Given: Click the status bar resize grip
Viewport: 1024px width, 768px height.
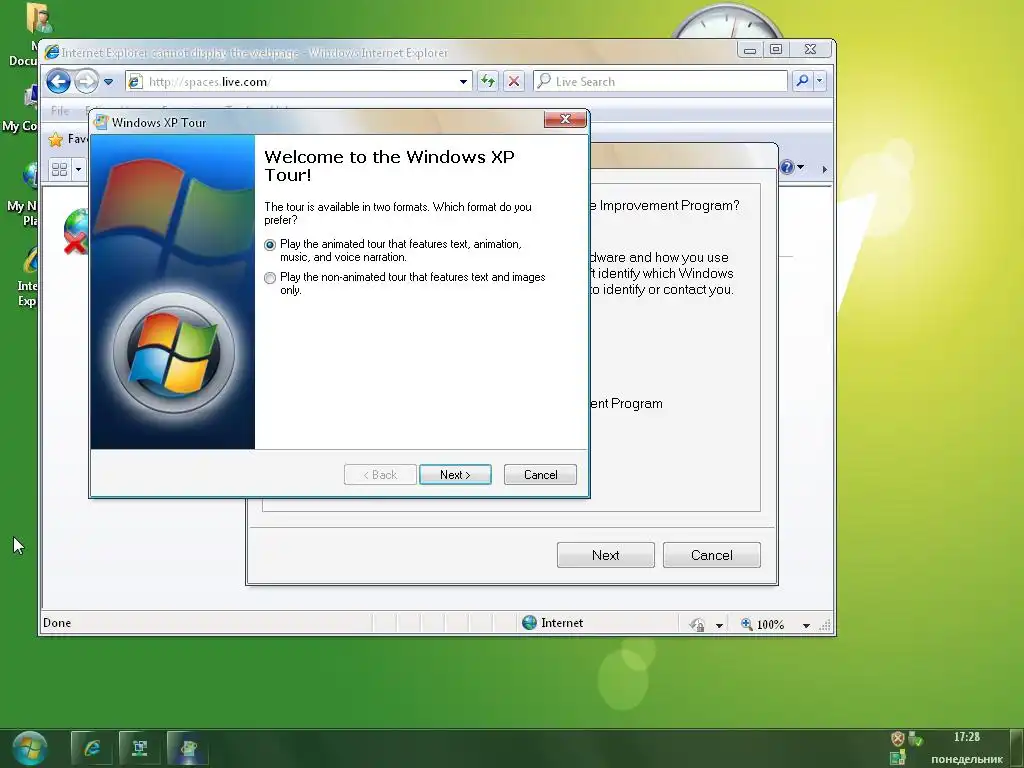Looking at the screenshot, I should pyautogui.click(x=825, y=625).
